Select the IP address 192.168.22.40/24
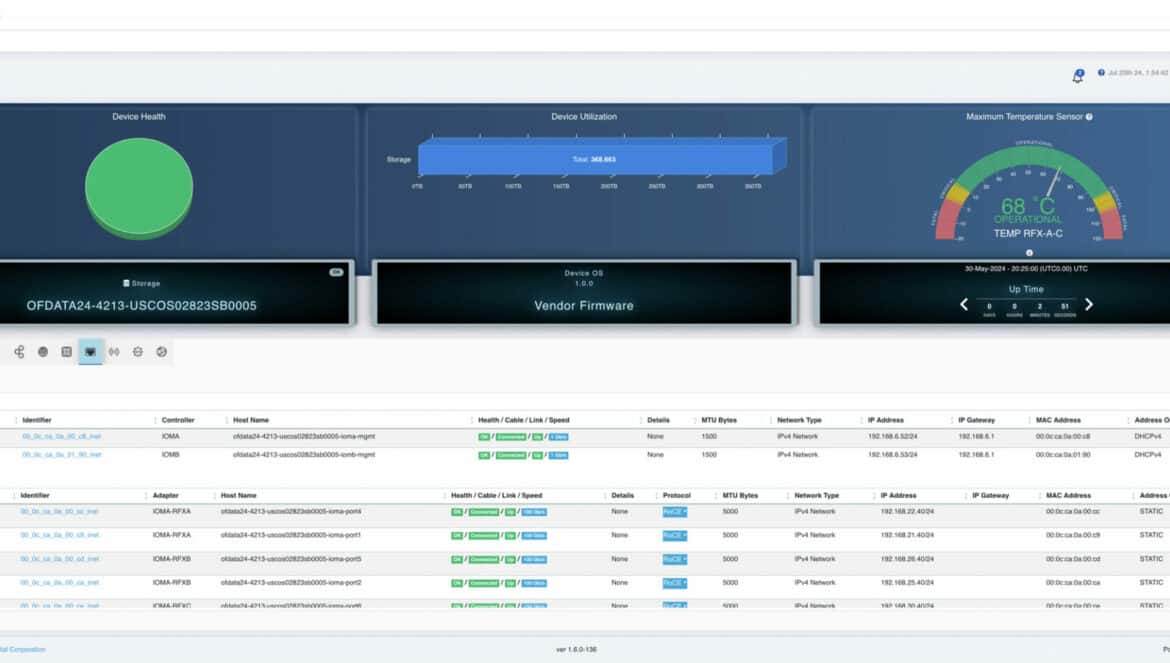 click(907, 512)
